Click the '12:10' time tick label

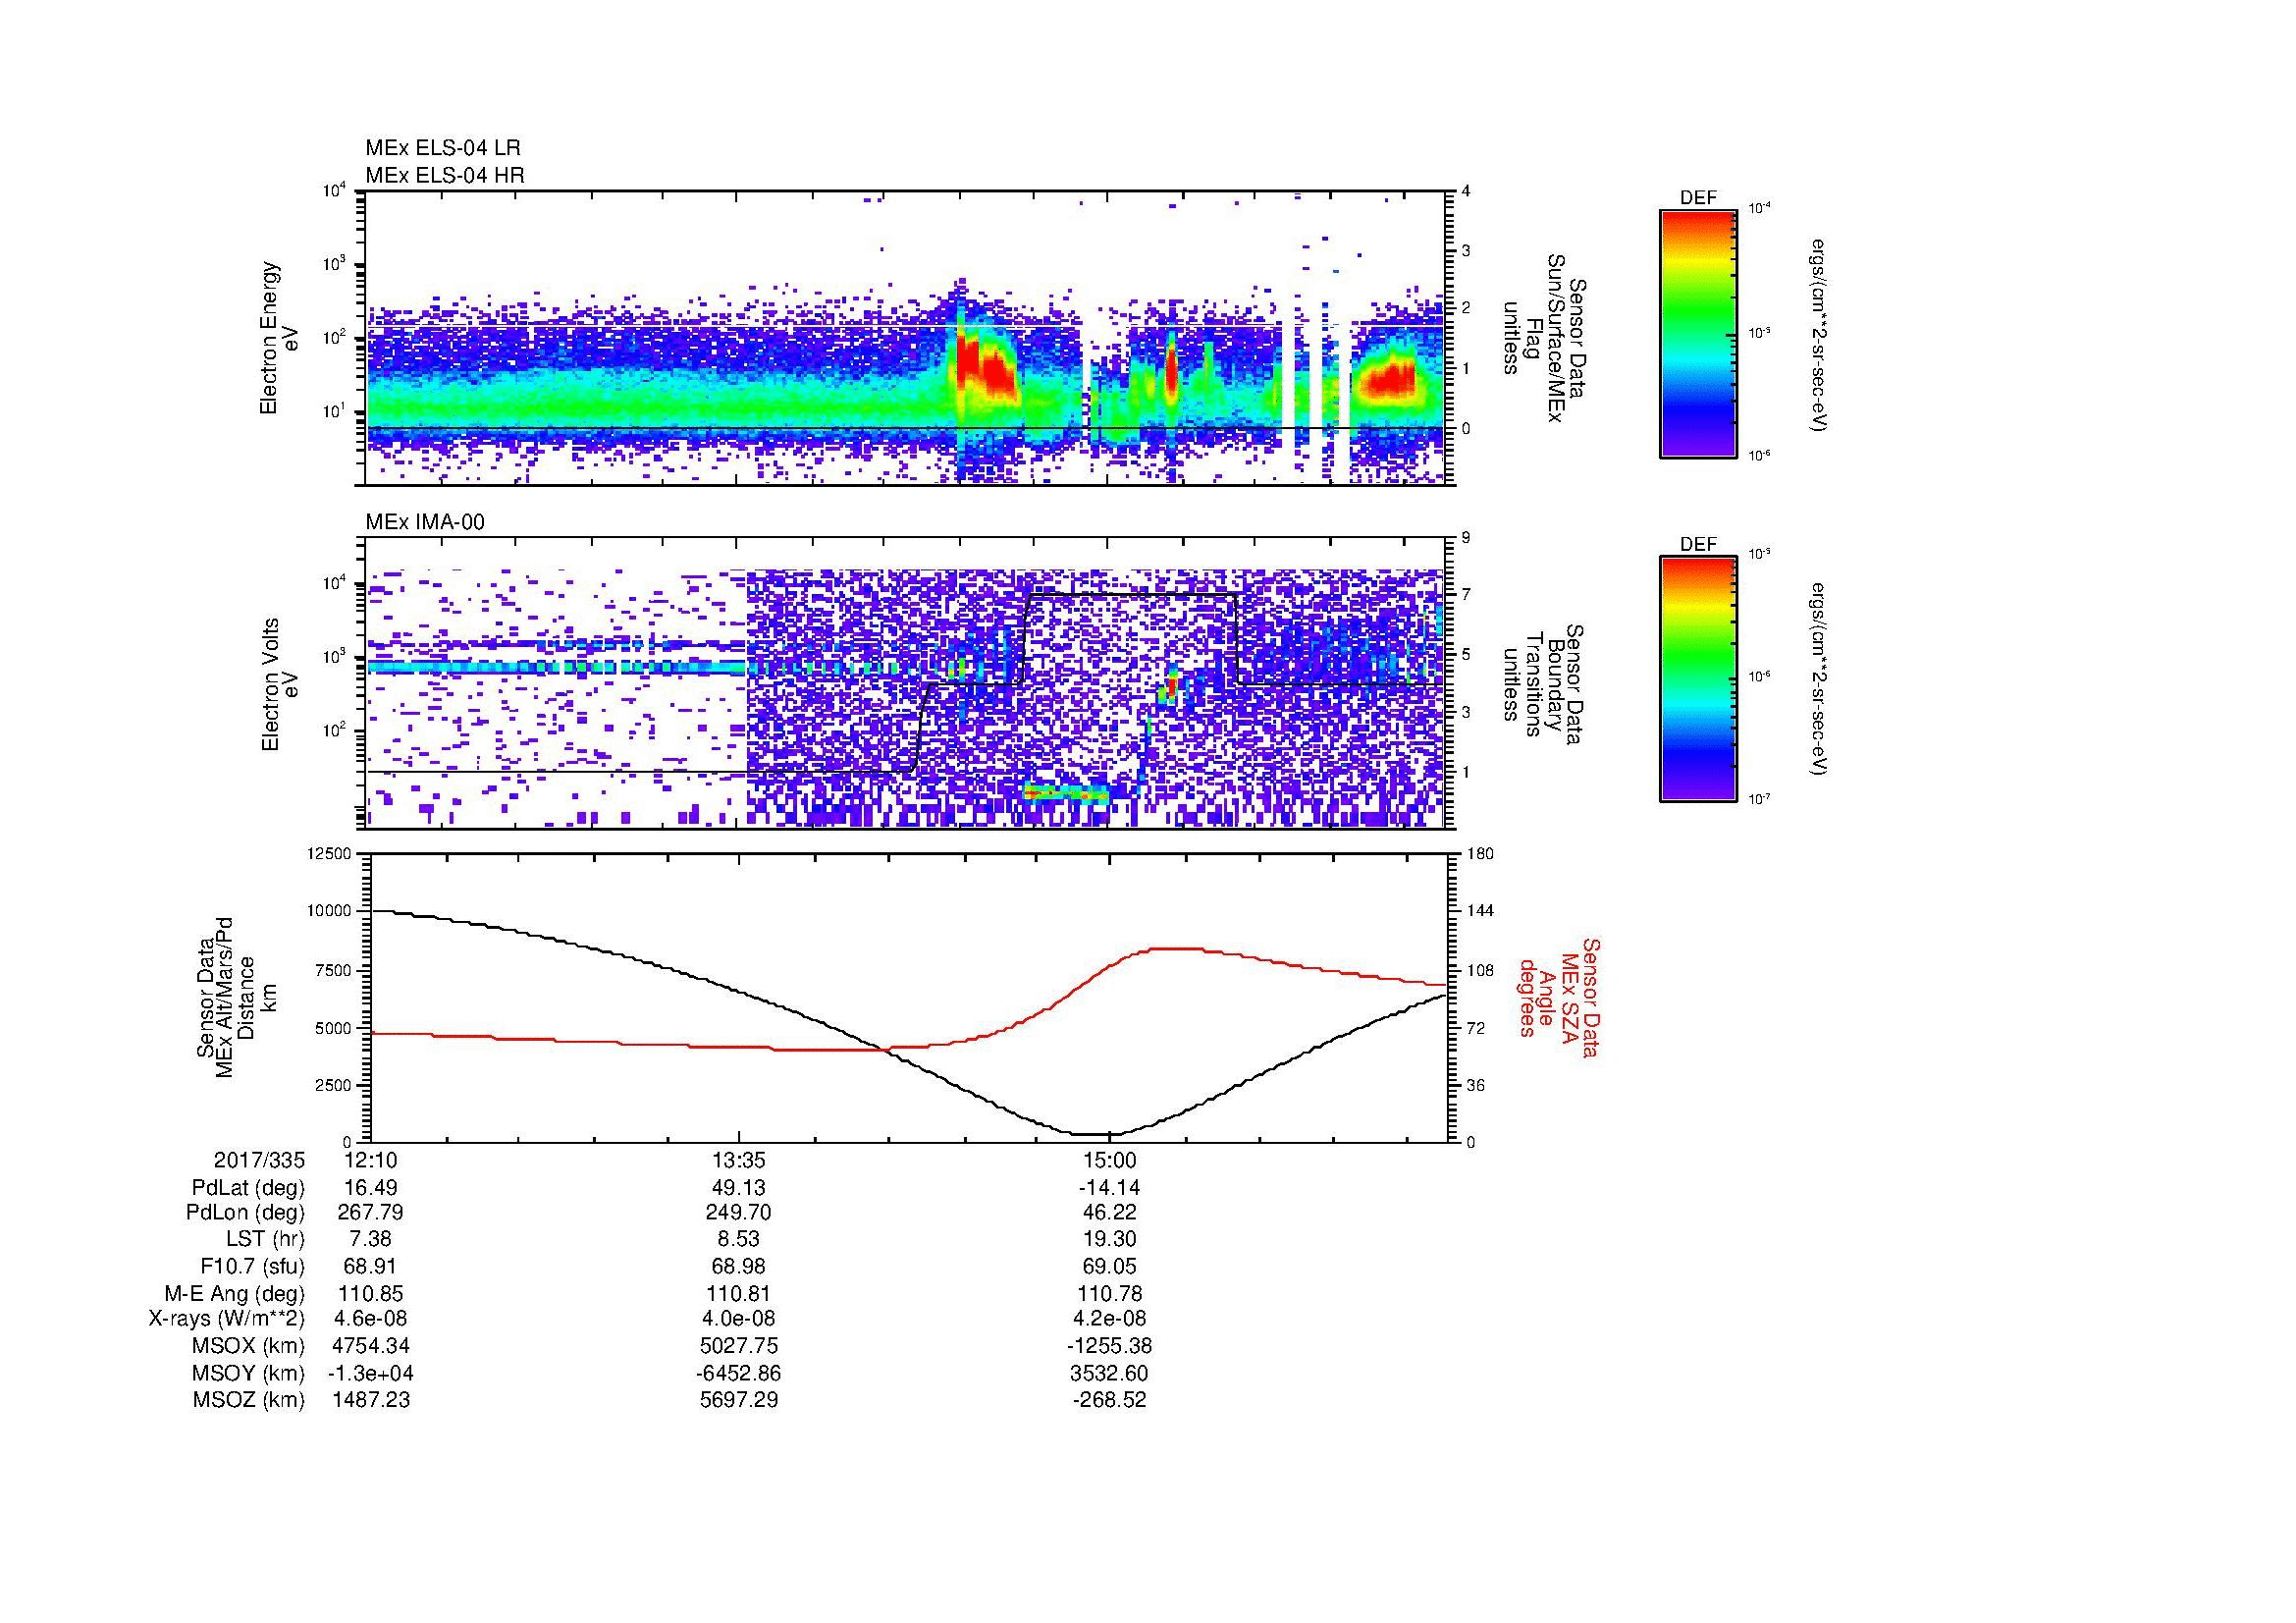point(370,1160)
